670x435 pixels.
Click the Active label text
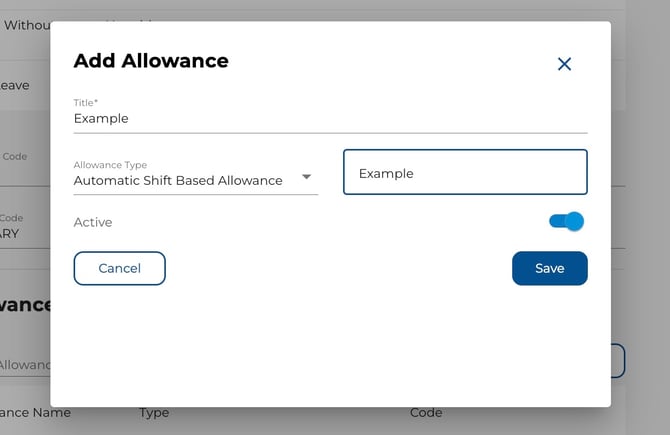[93, 222]
